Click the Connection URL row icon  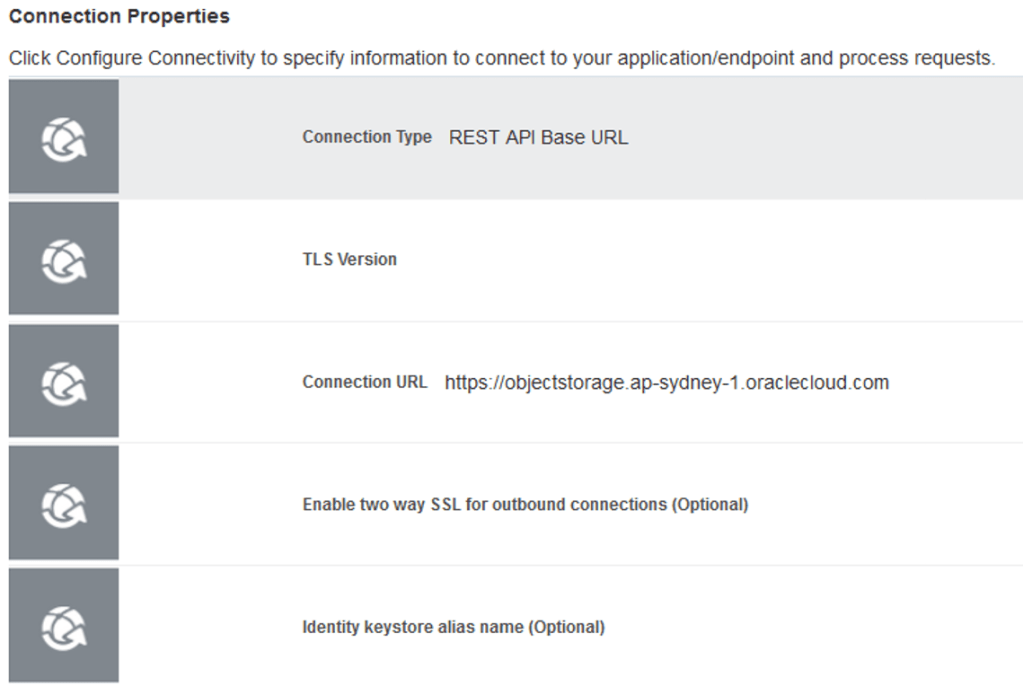[63, 382]
